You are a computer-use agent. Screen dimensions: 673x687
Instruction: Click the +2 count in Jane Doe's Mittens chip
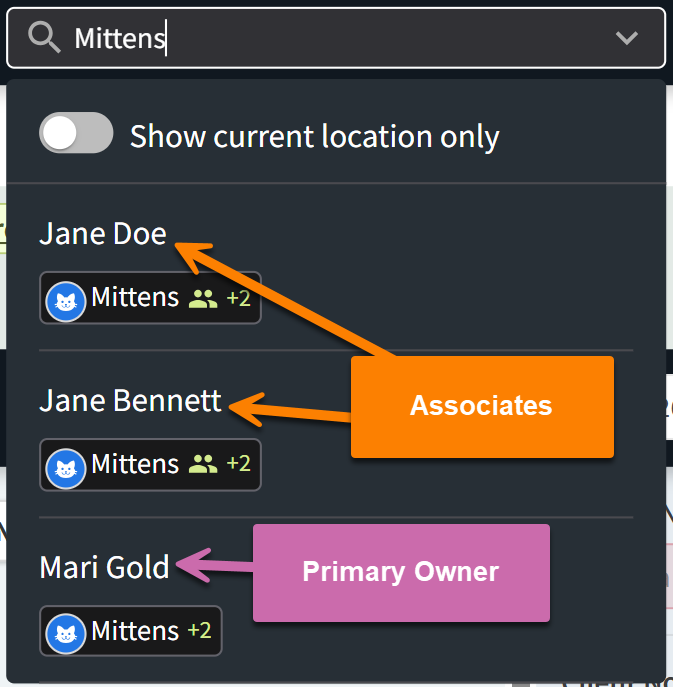[x=238, y=298]
